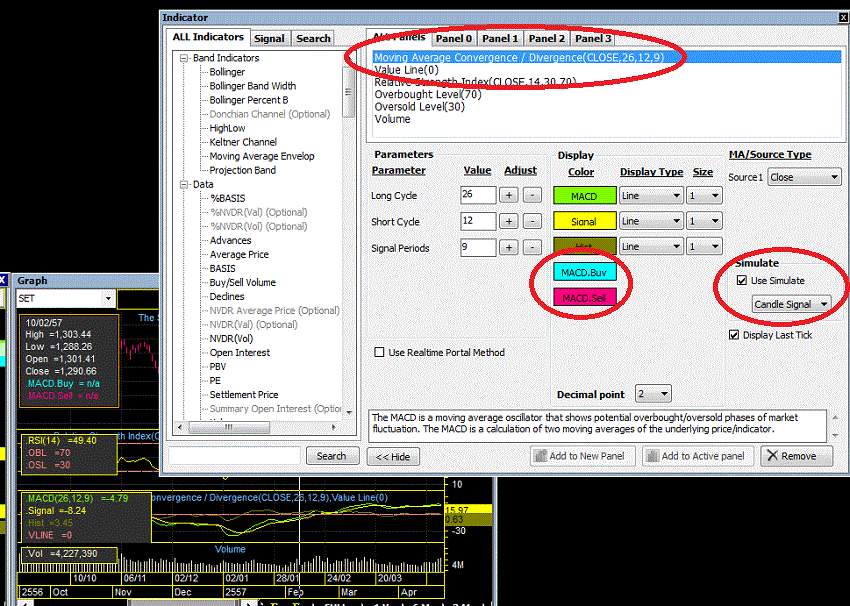
Task: Switch to the Signal indicators tab
Action: point(269,39)
